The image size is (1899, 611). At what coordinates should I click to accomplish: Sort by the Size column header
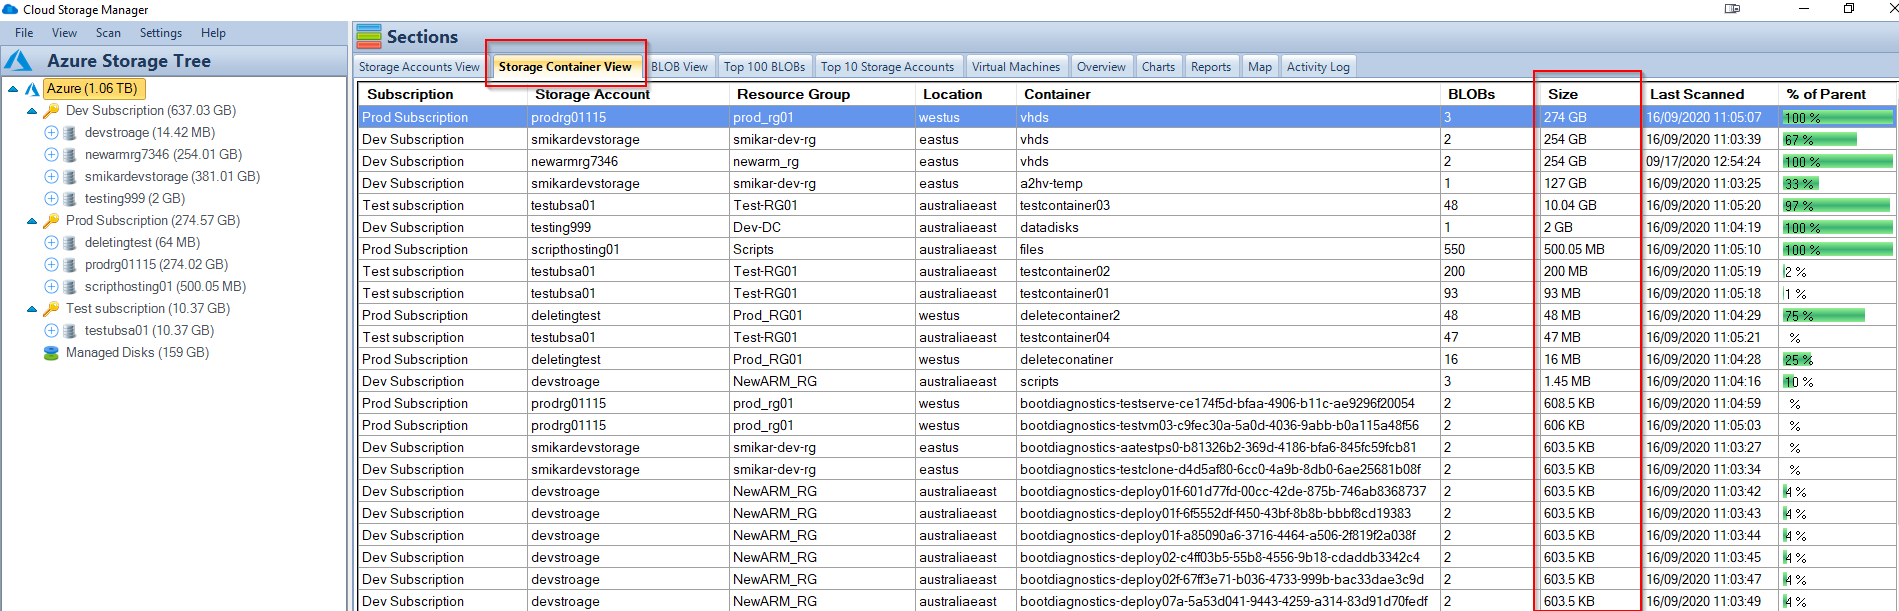(1591, 94)
